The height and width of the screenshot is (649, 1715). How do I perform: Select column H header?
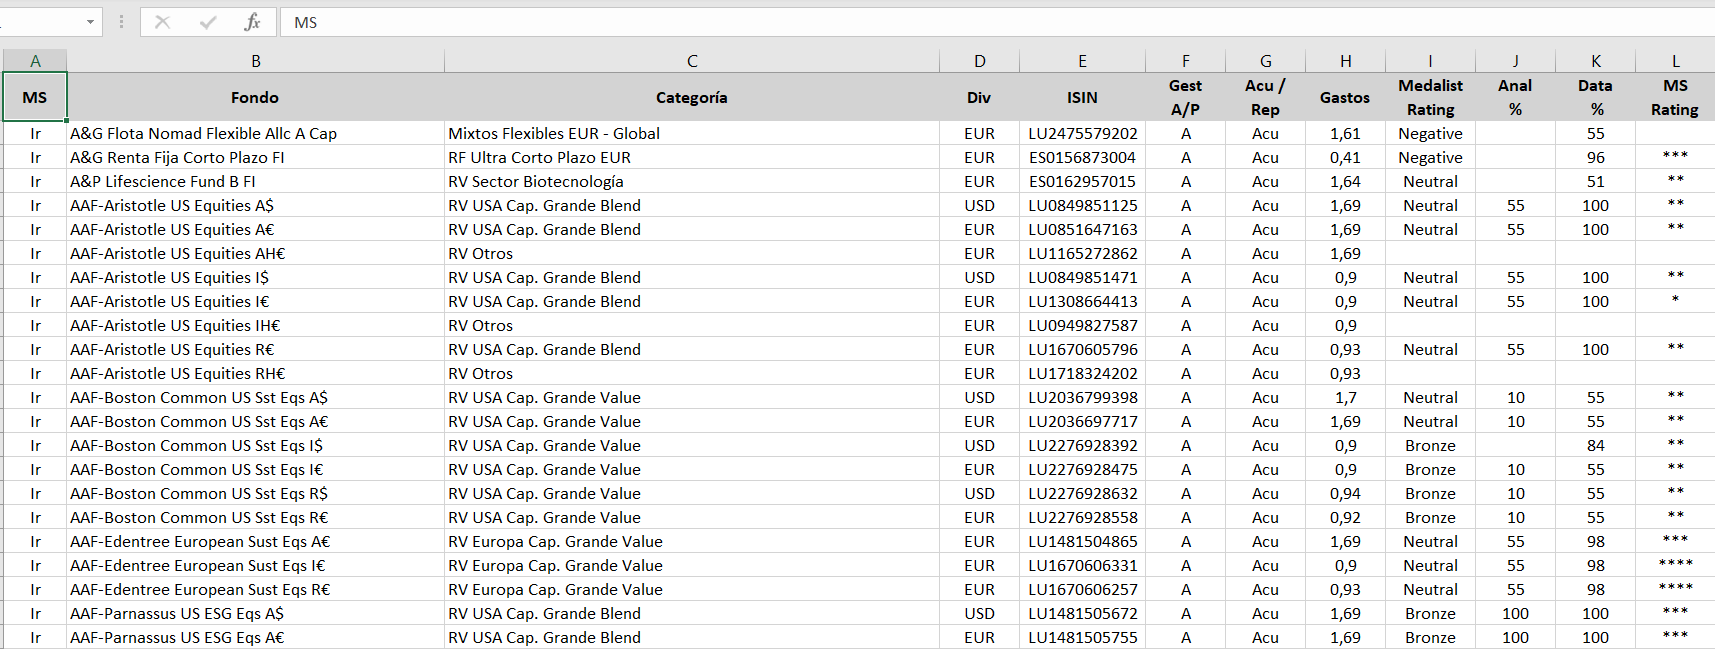(x=1346, y=61)
